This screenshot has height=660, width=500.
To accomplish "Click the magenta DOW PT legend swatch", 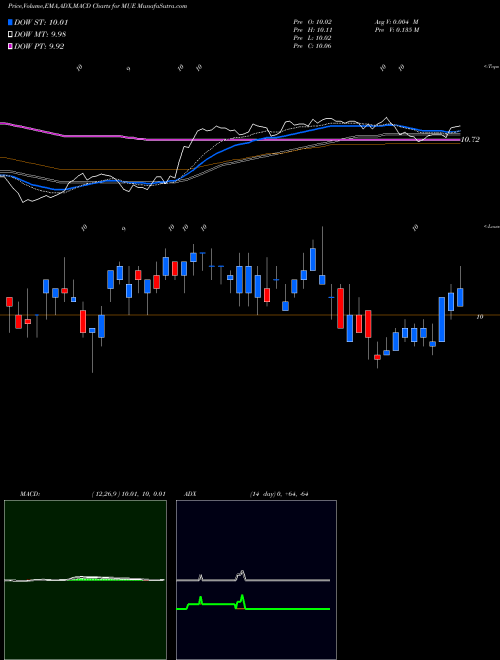I will tap(11, 46).
